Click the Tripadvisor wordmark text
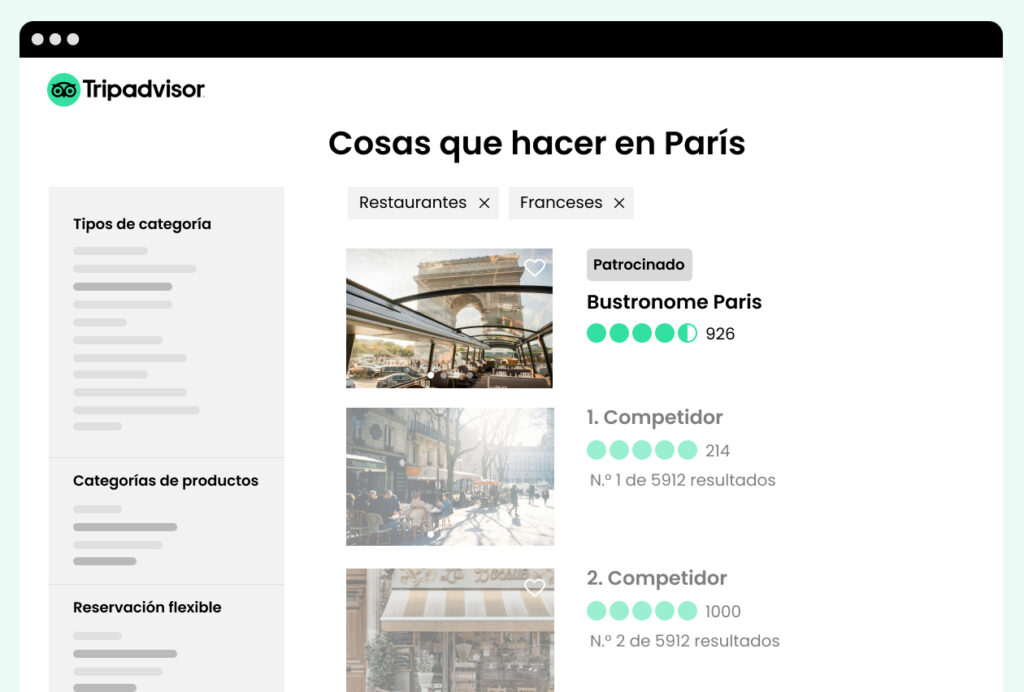Screen dimensions: 1024x692 pyautogui.click(x=144, y=89)
